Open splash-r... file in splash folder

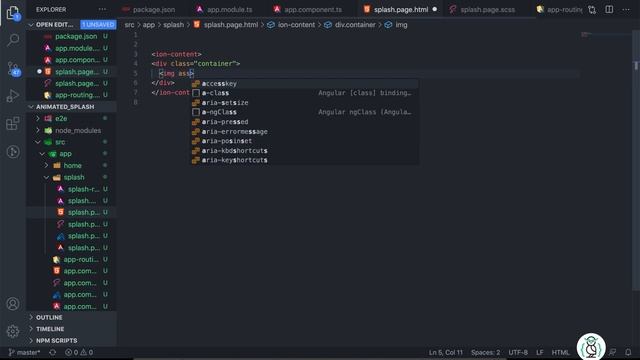[83, 189]
